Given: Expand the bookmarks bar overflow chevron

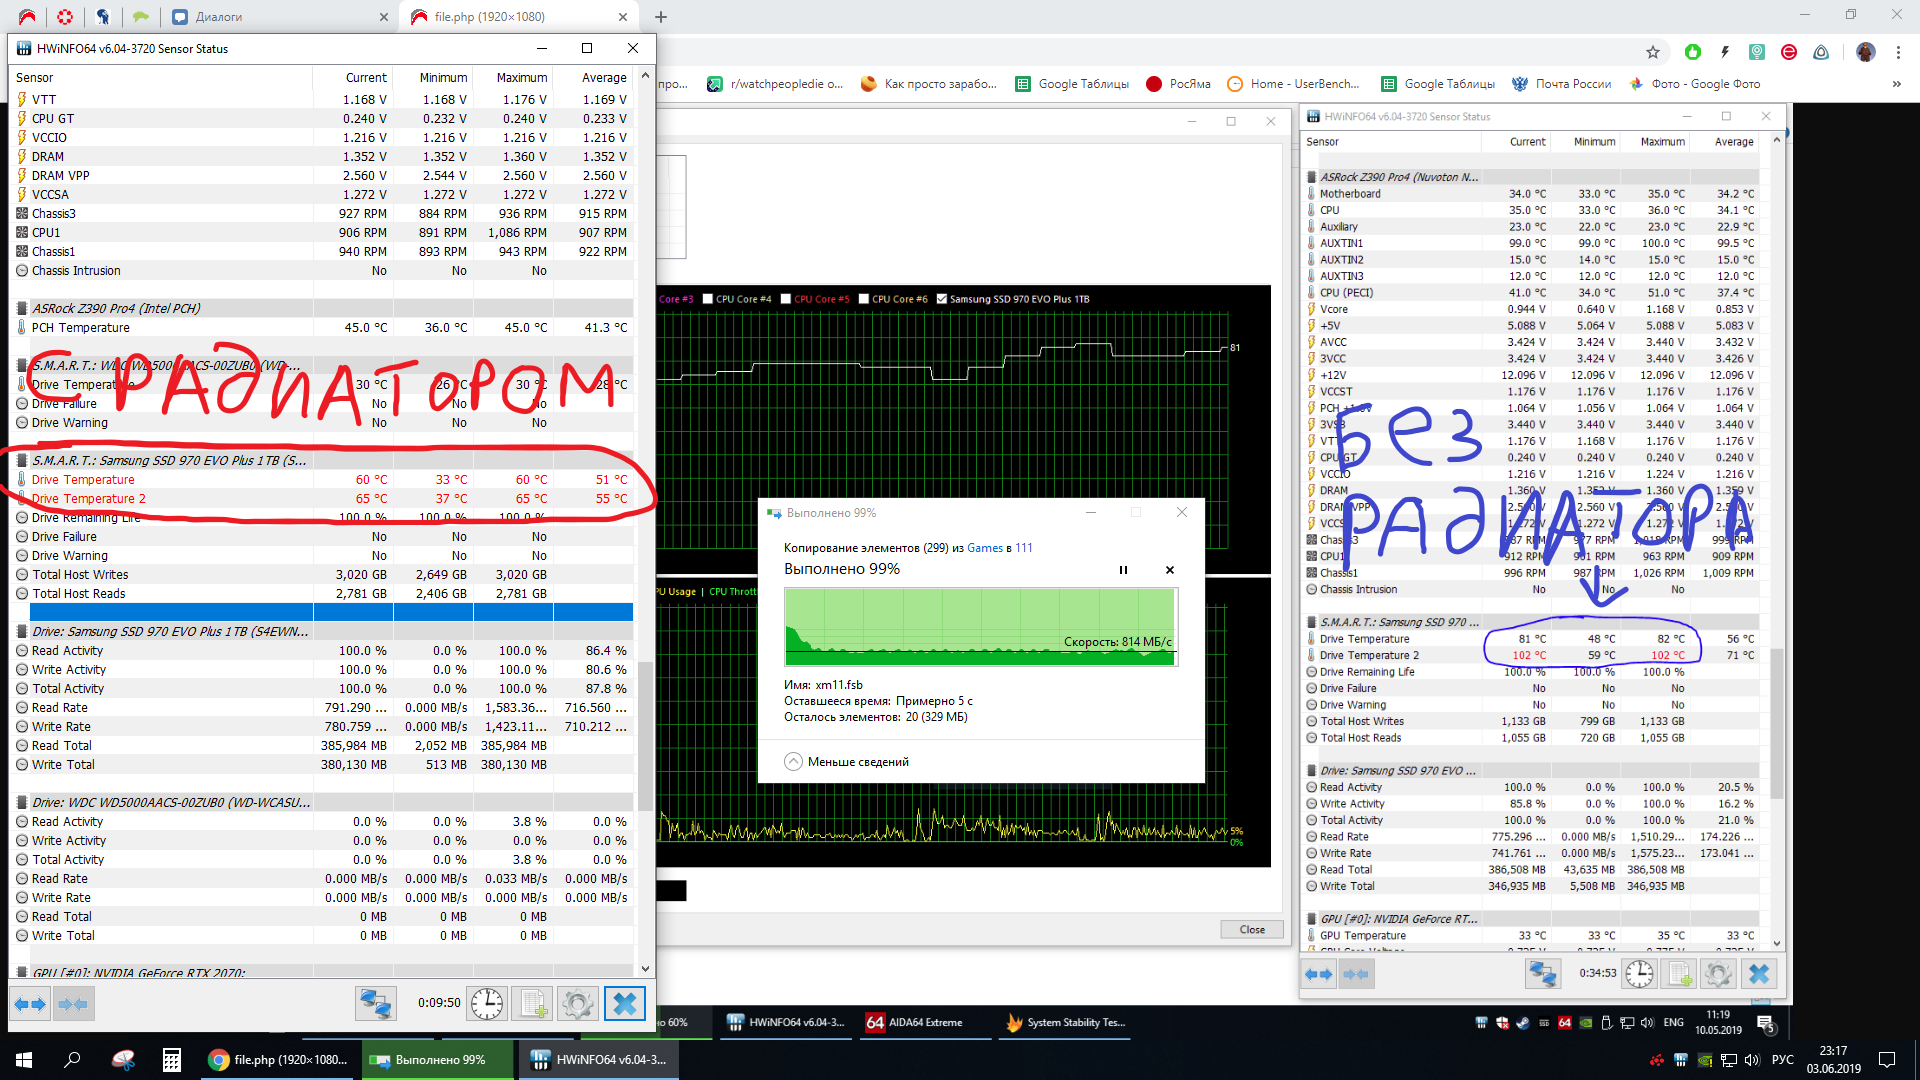Looking at the screenshot, I should (x=1896, y=84).
